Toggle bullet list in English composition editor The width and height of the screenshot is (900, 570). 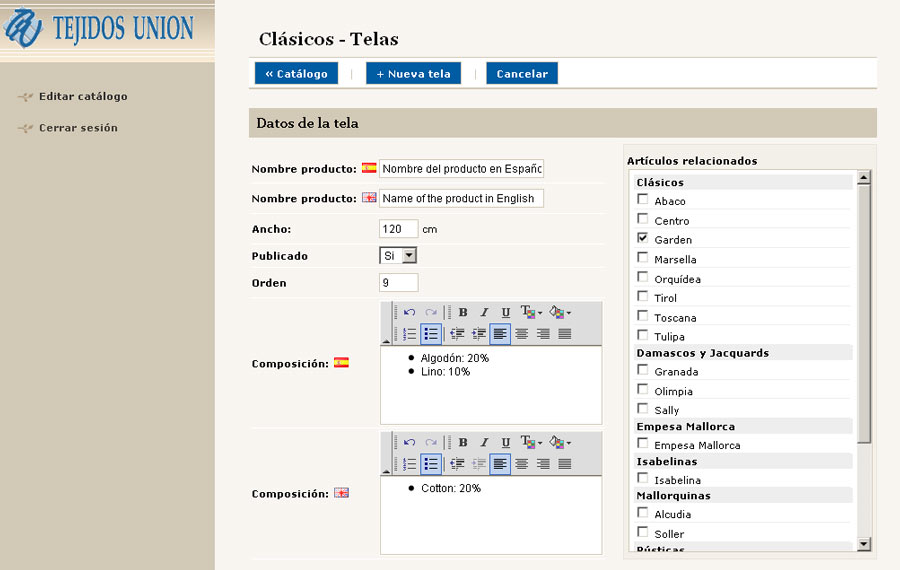pyautogui.click(x=431, y=464)
